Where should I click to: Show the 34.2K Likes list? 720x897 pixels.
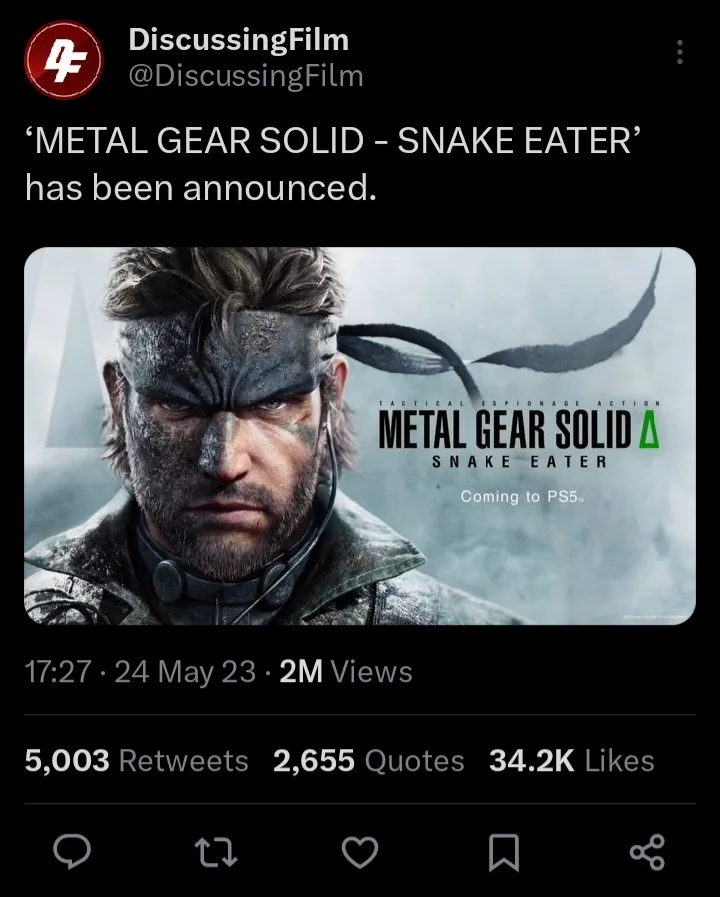click(x=571, y=761)
